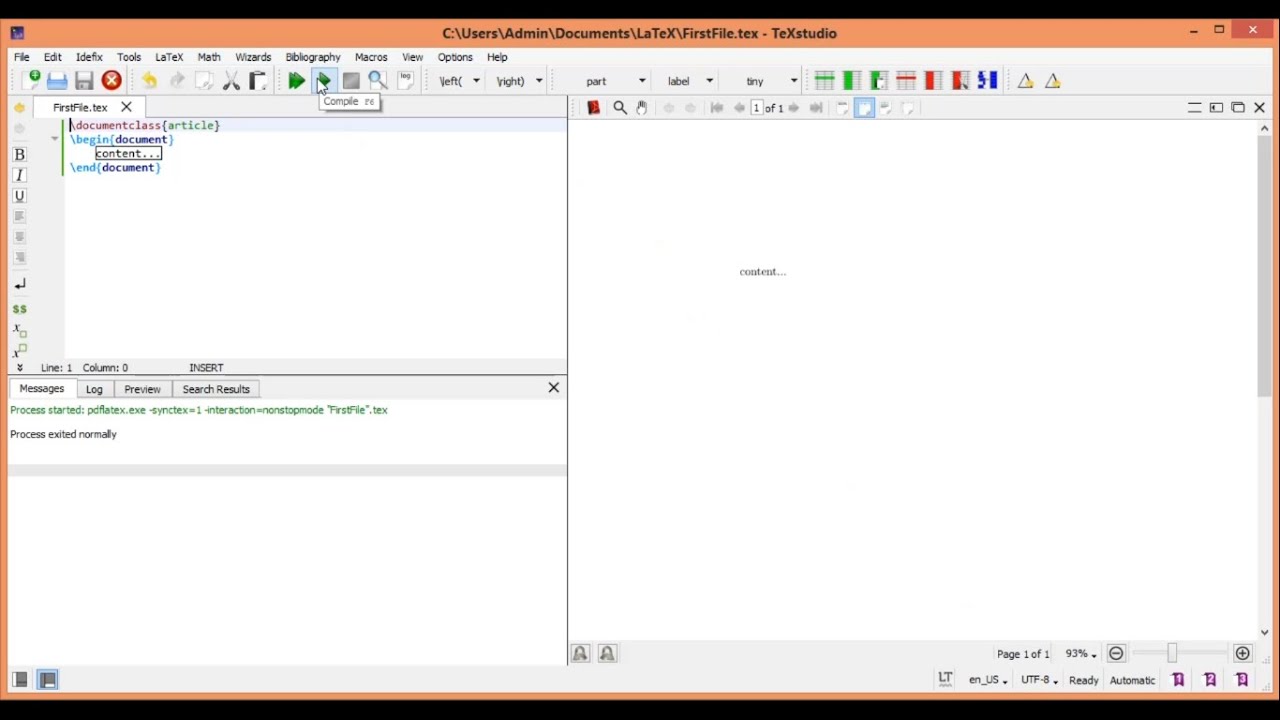Click the red PDF external viewer icon

pos(593,107)
